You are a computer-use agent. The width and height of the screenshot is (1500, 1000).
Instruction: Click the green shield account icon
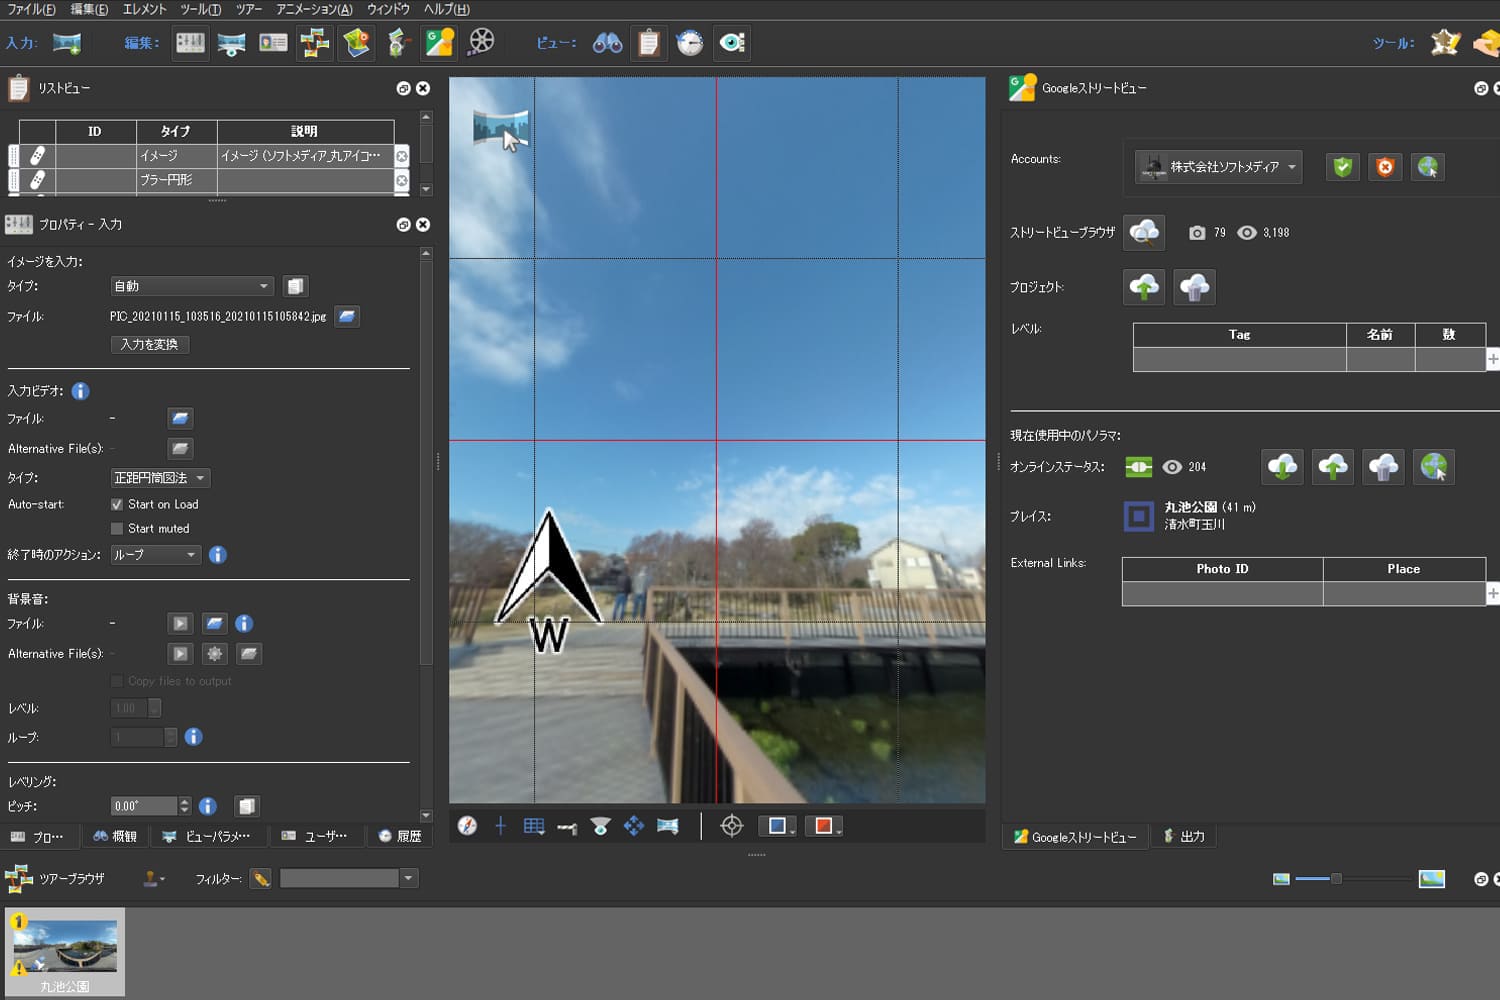coord(1342,167)
